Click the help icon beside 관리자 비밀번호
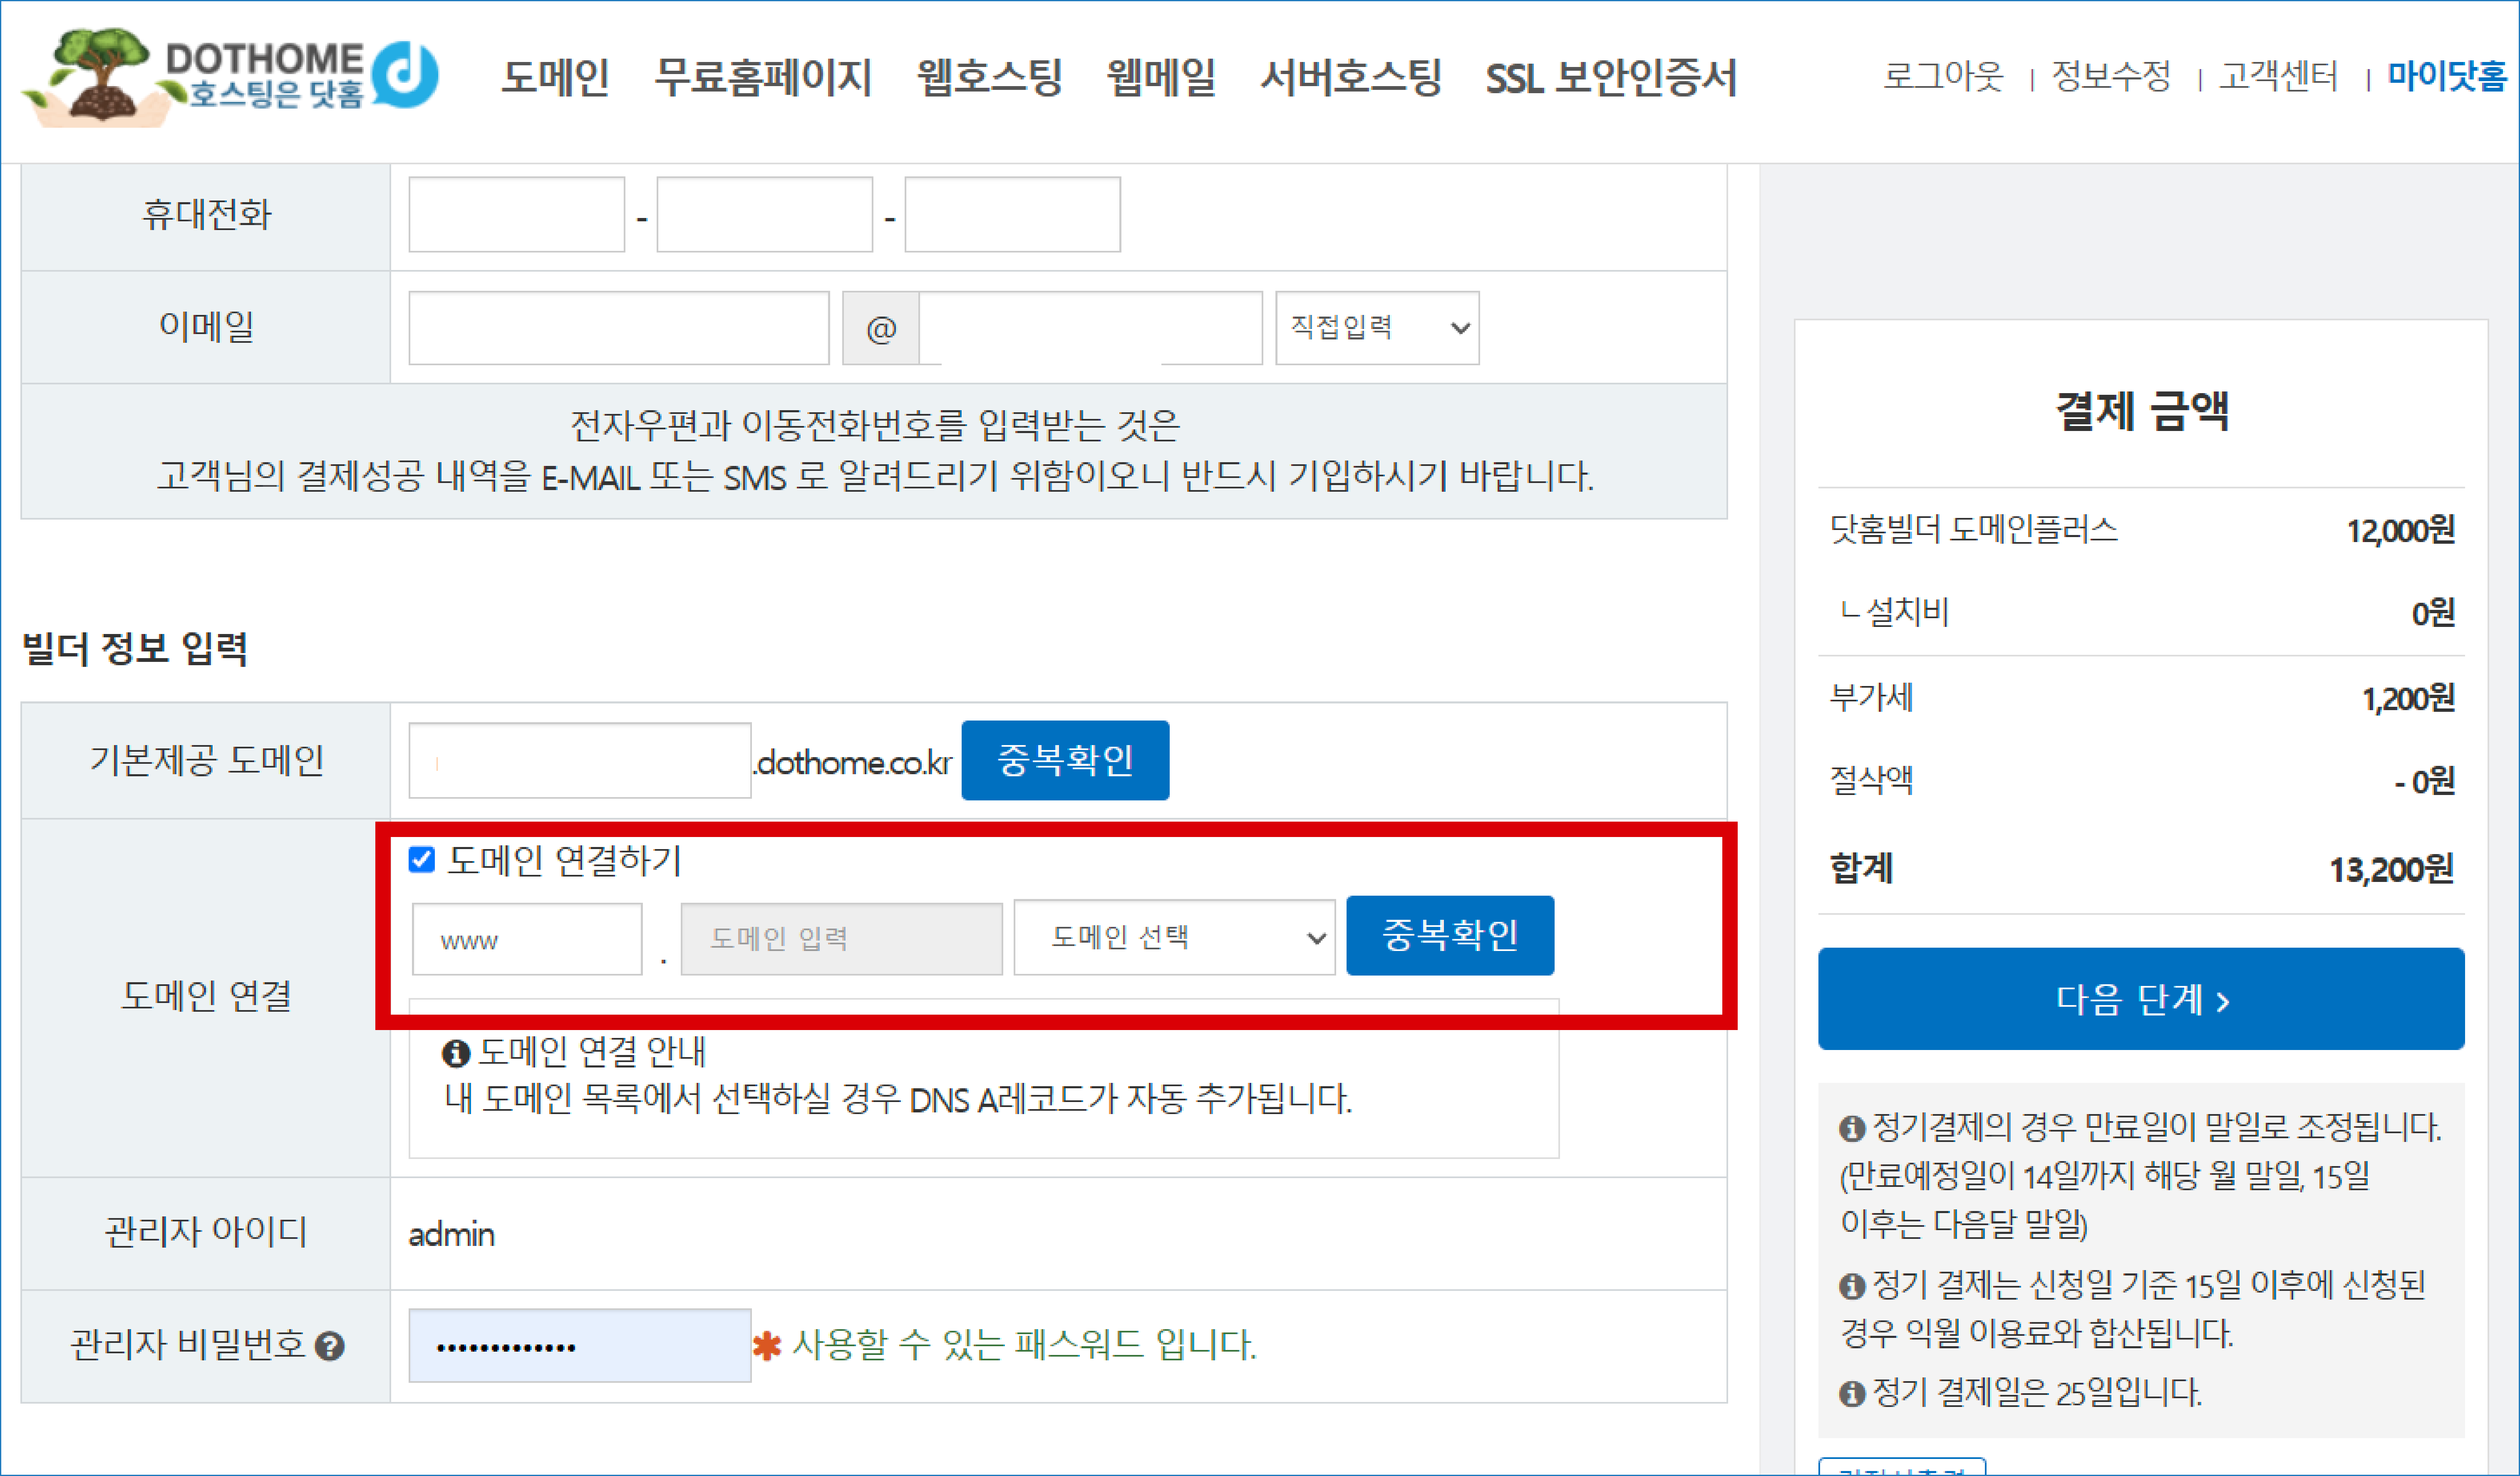 [330, 1347]
